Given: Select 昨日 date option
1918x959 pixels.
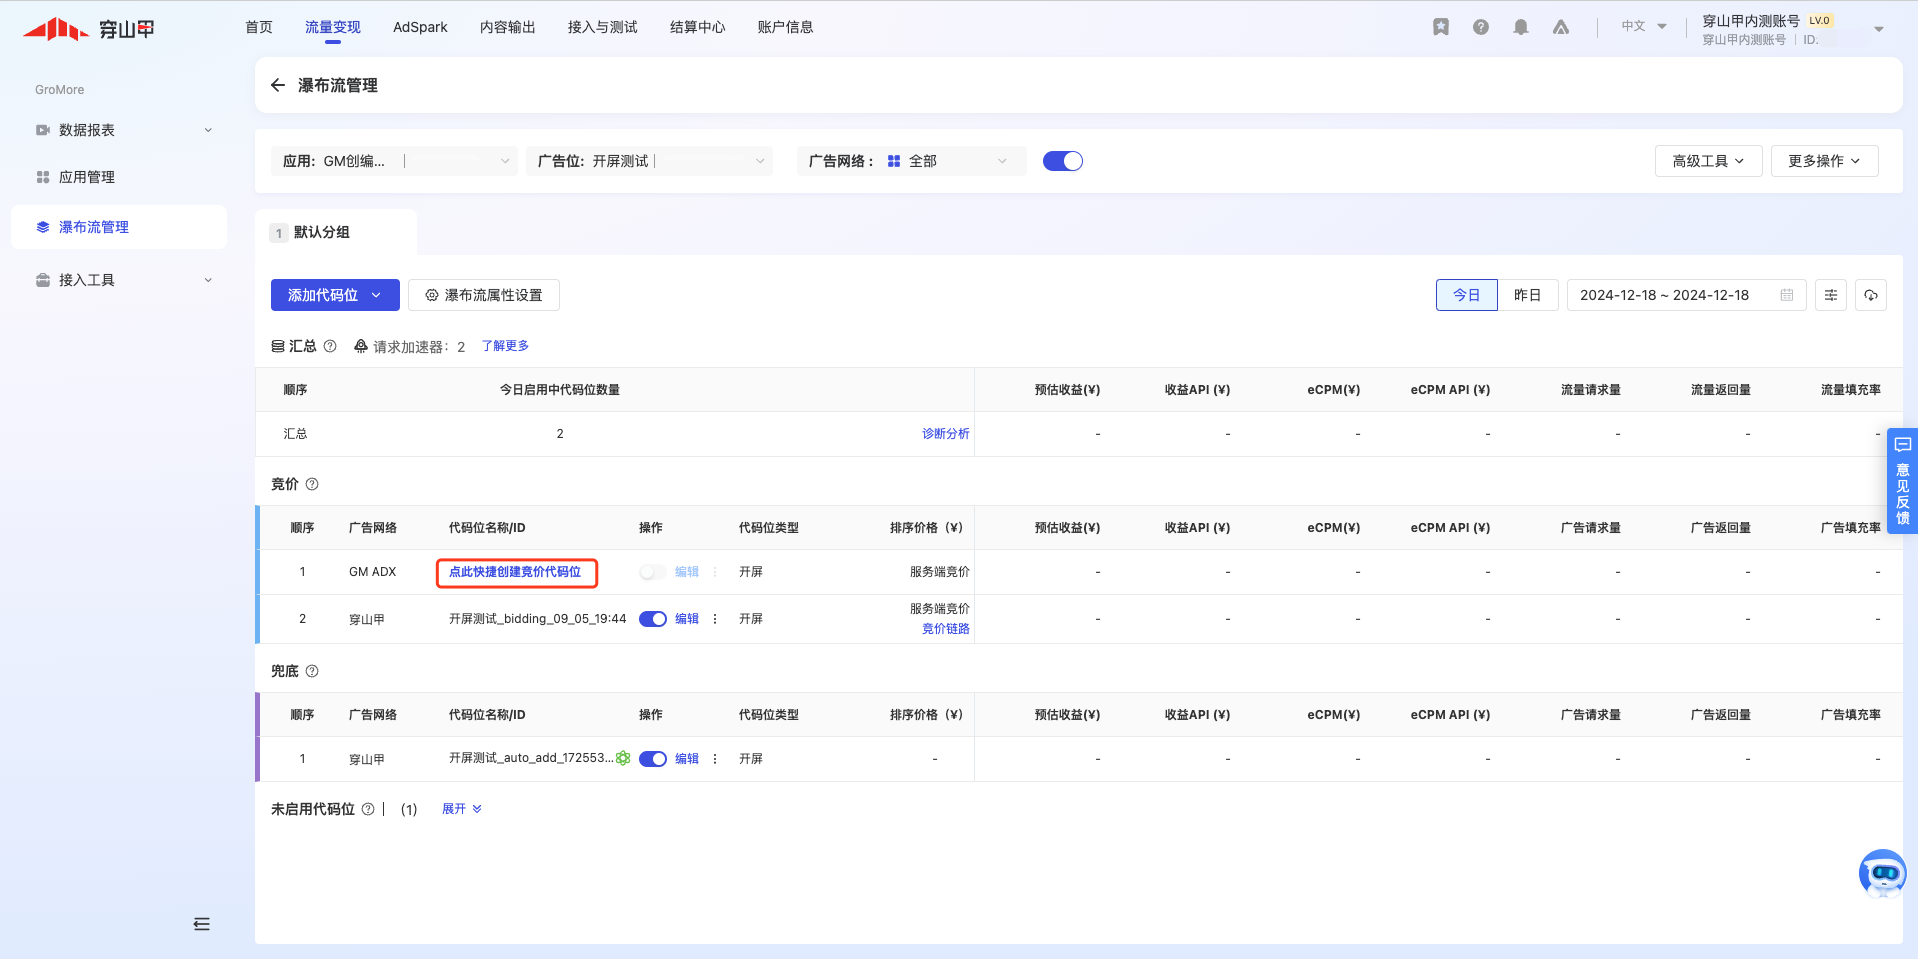Looking at the screenshot, I should click(1528, 295).
